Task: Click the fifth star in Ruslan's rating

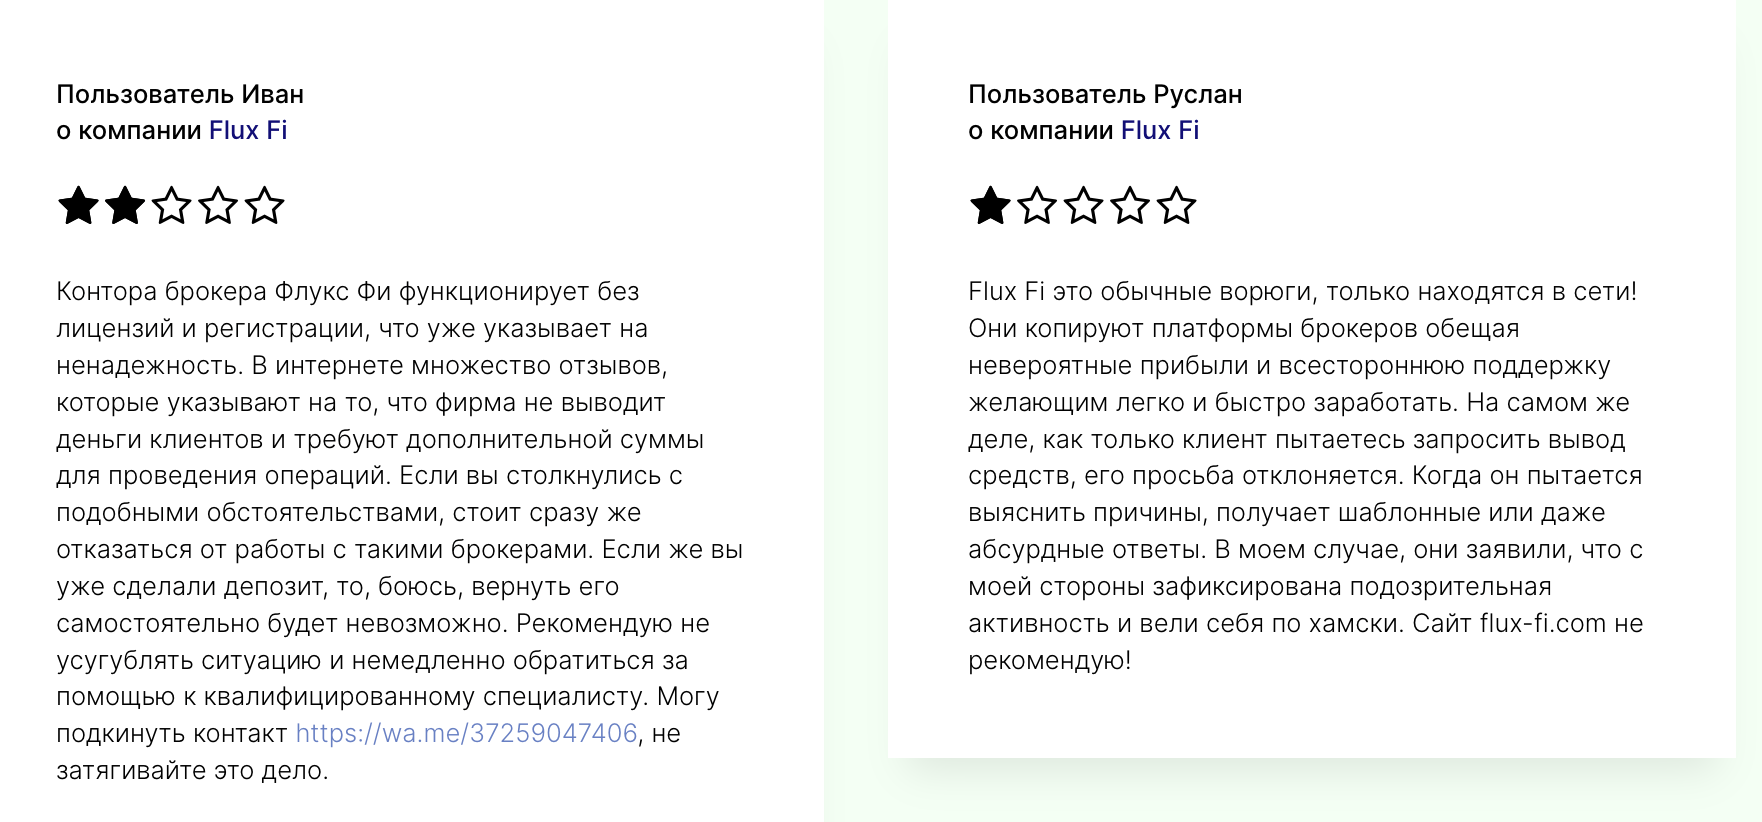Action: 1177,206
